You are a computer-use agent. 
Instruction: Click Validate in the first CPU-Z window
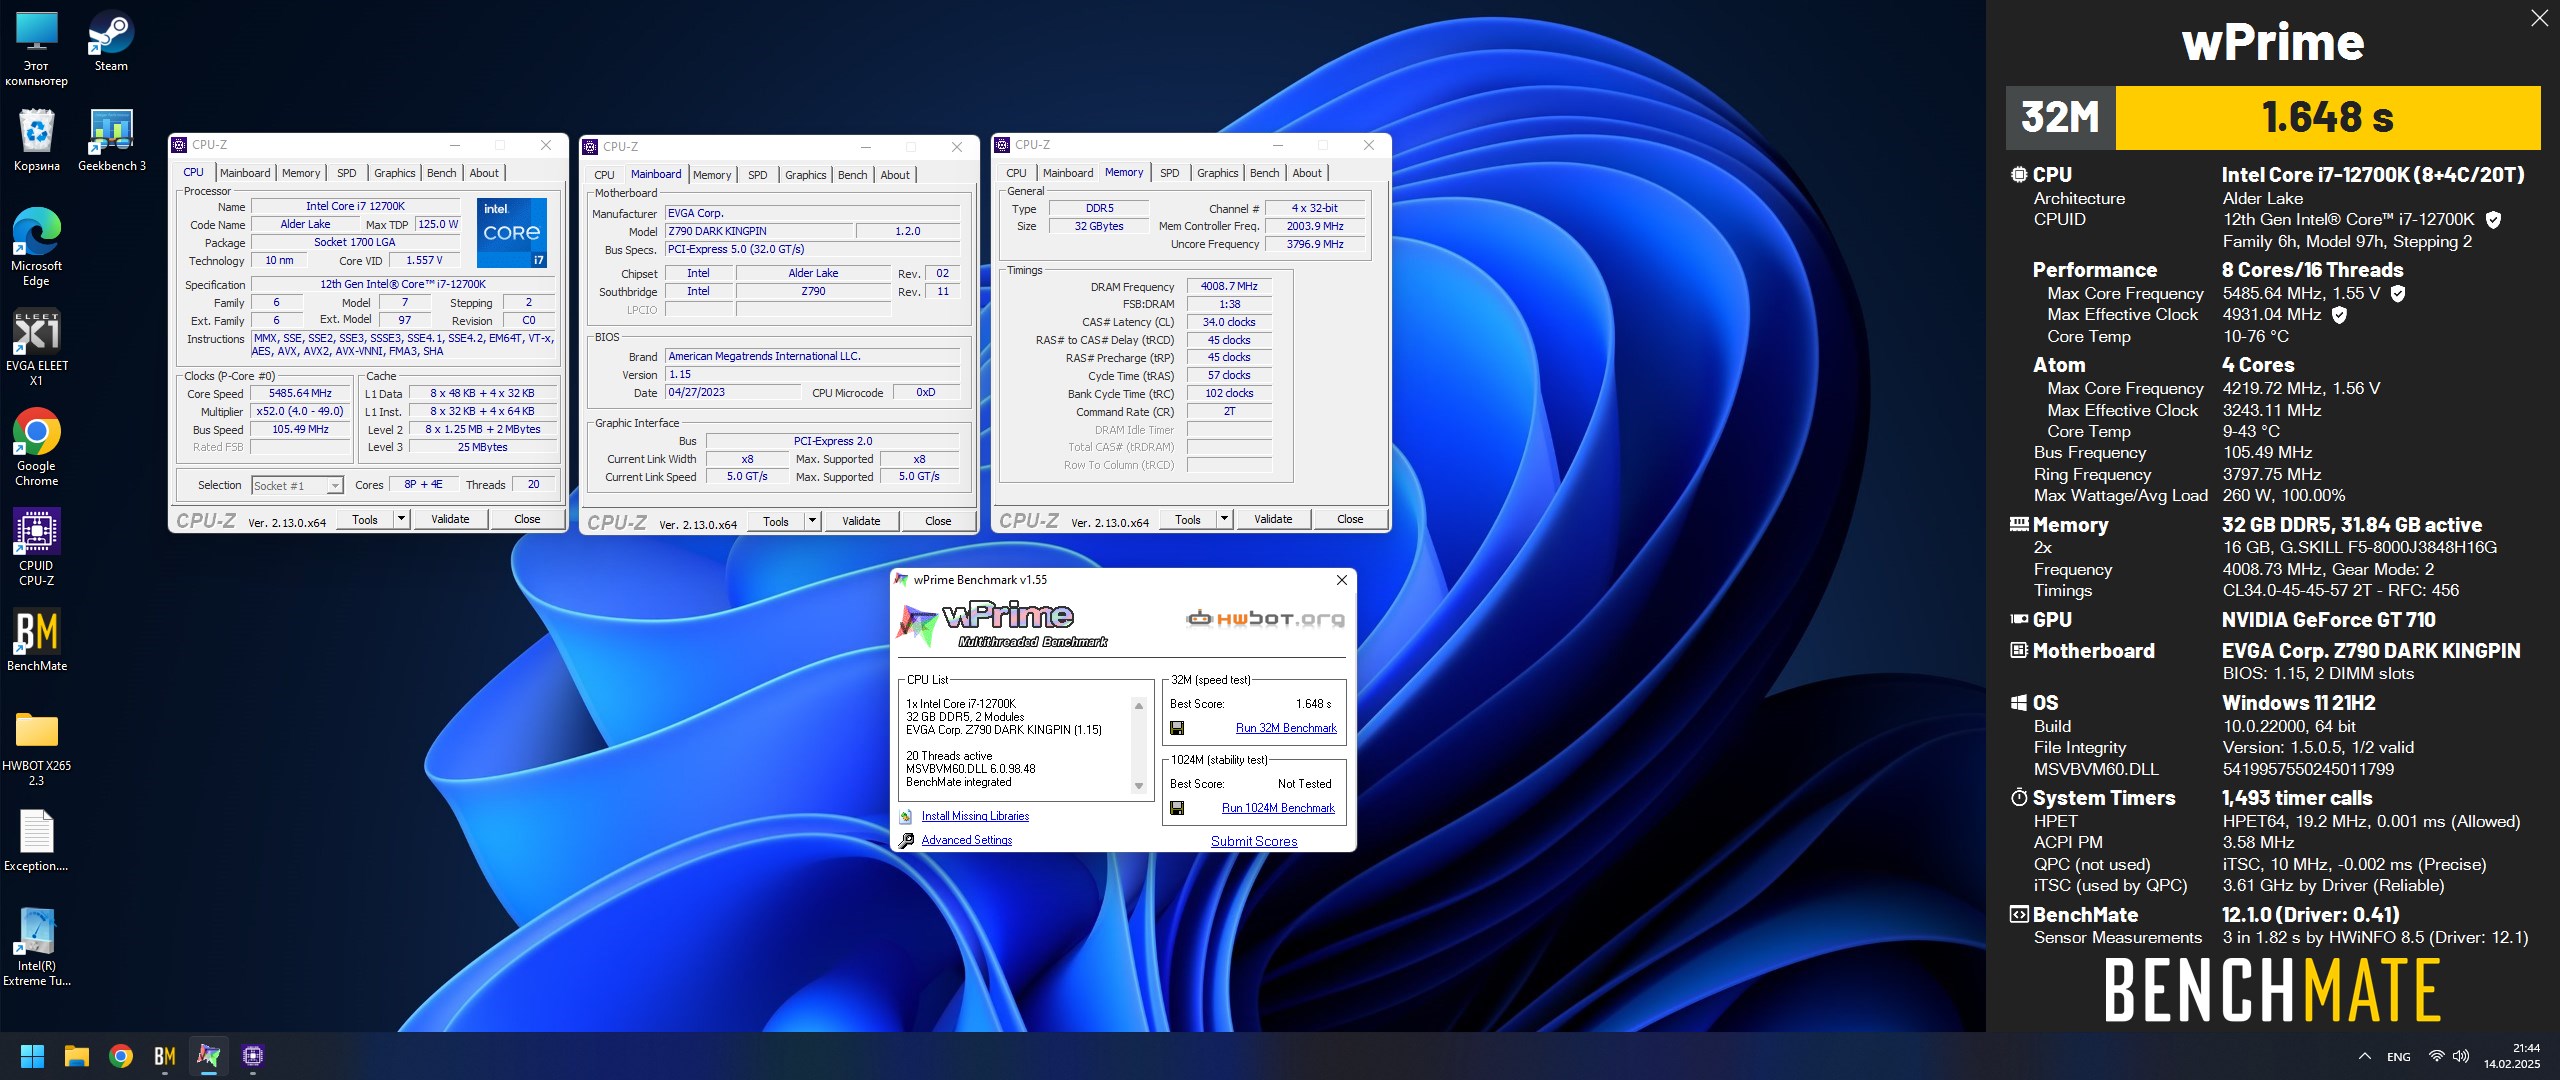(450, 519)
